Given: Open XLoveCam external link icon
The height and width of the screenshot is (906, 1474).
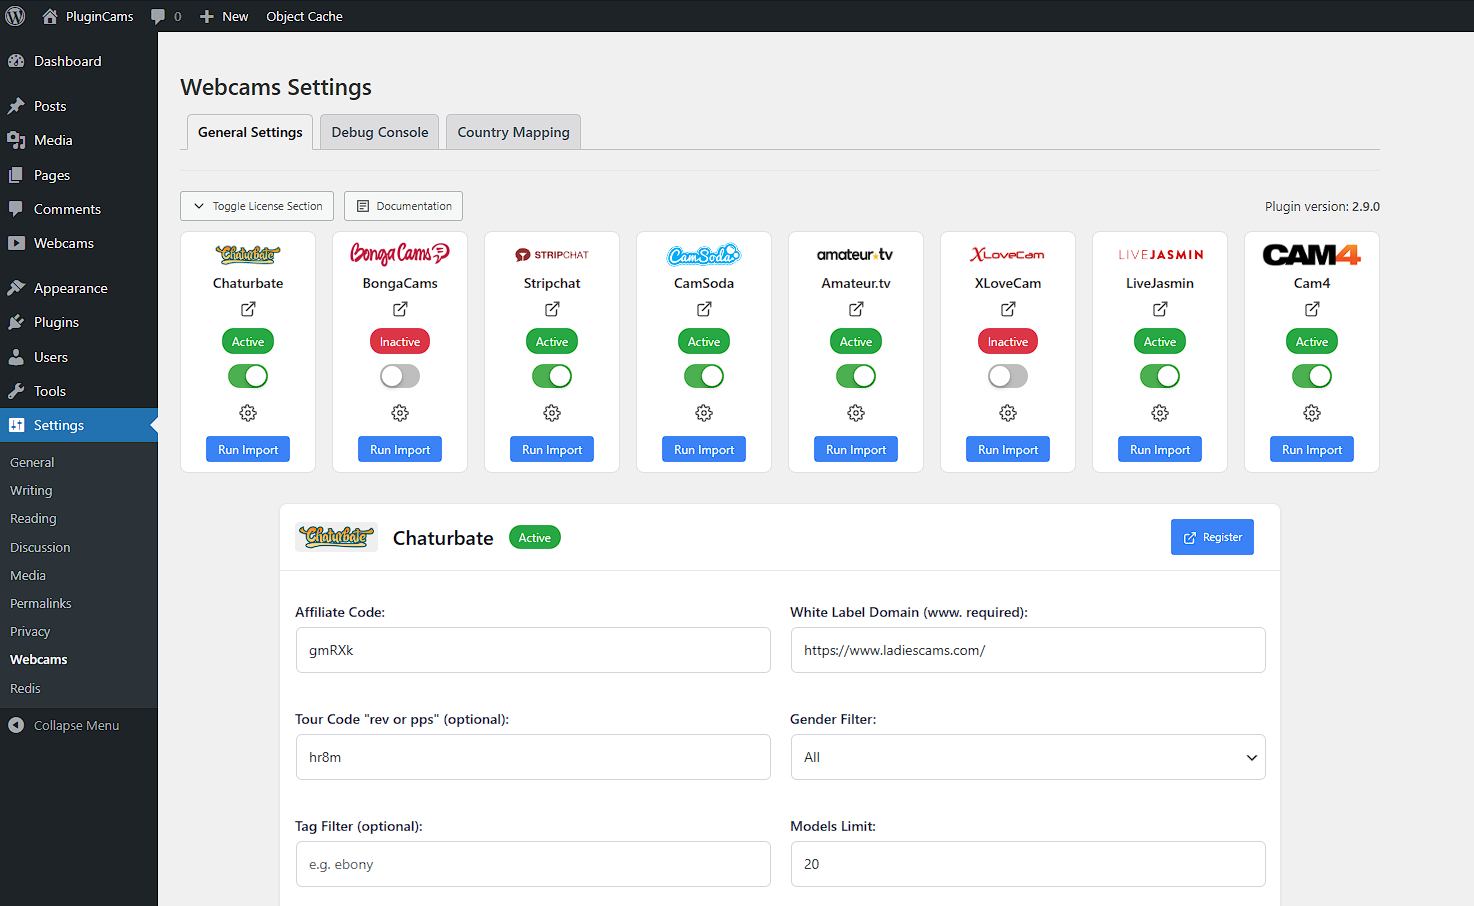Looking at the screenshot, I should click(1008, 309).
